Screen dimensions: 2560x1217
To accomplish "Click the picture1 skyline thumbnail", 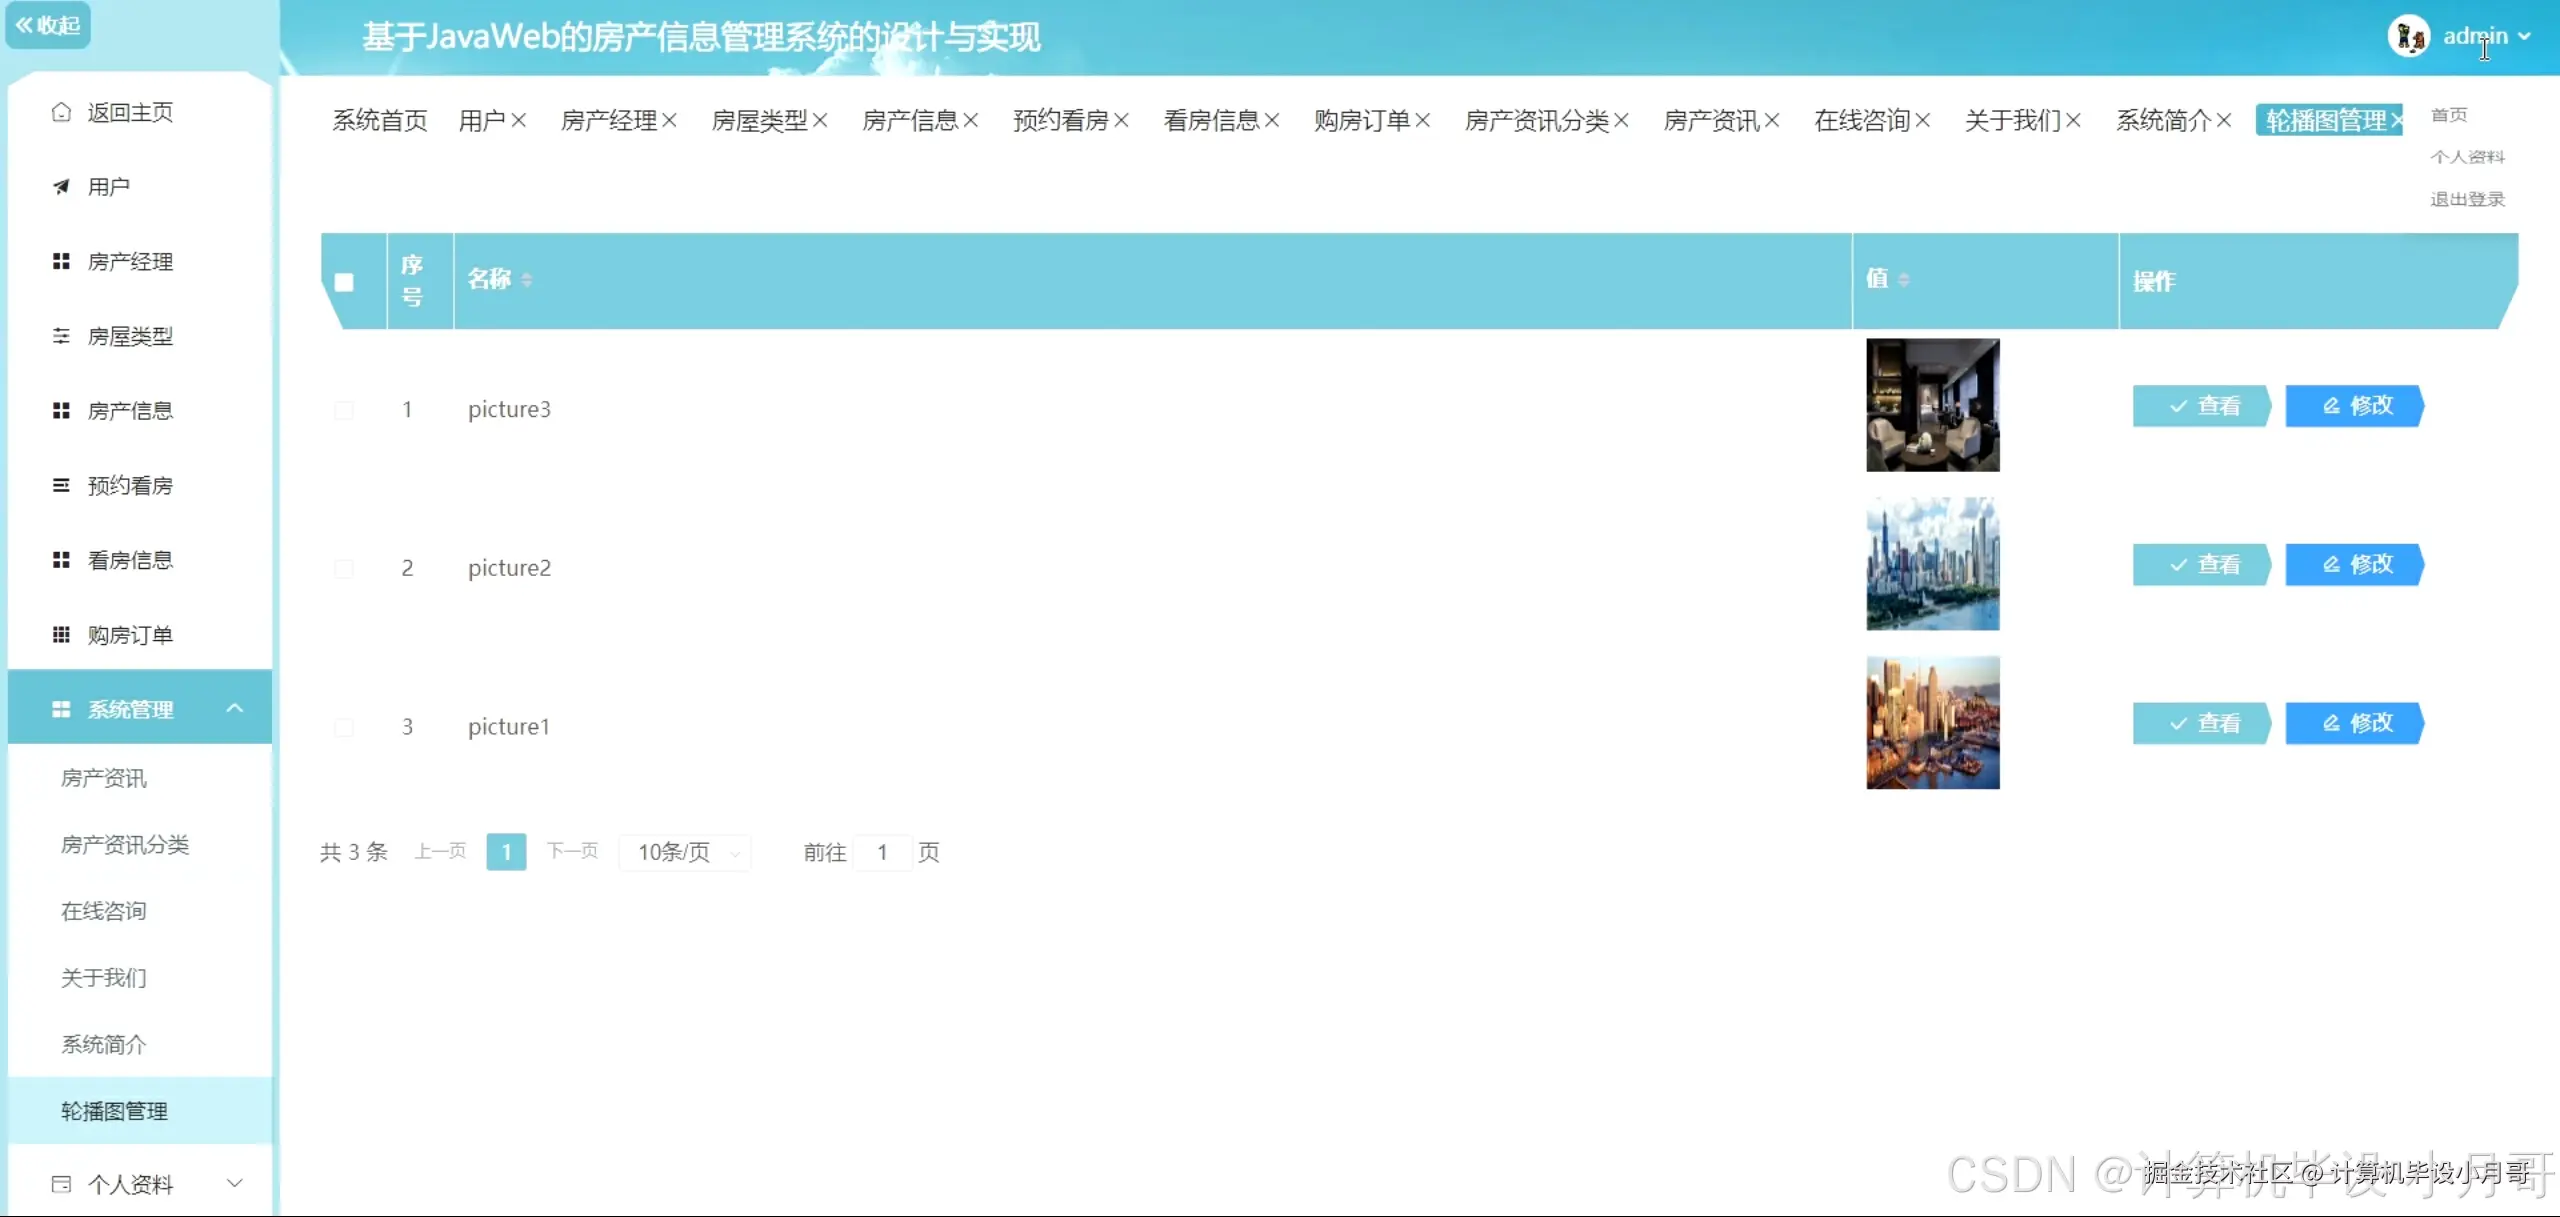I will pos(1932,723).
